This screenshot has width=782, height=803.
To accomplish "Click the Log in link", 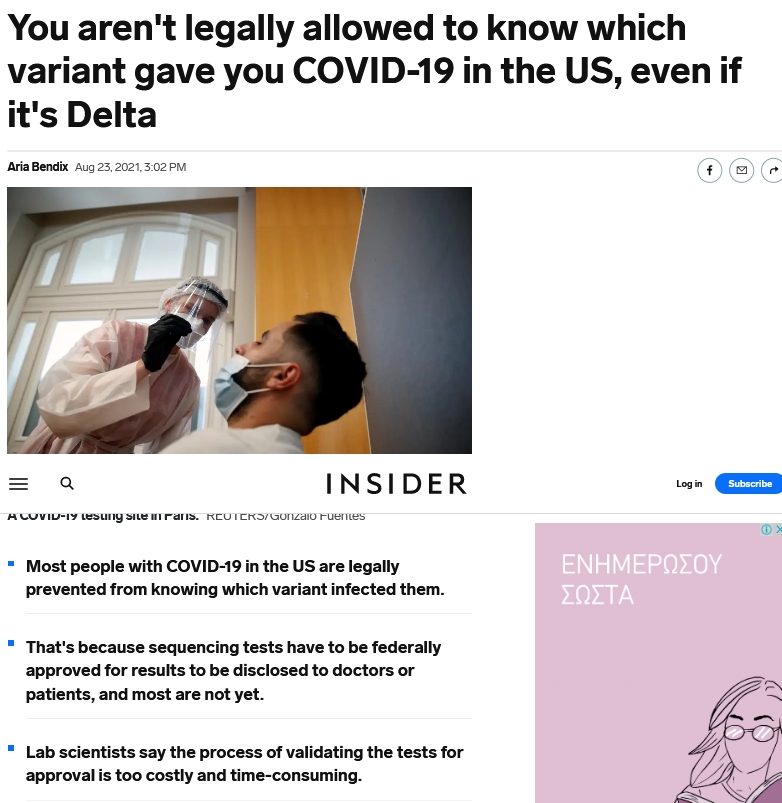I will click(x=689, y=484).
